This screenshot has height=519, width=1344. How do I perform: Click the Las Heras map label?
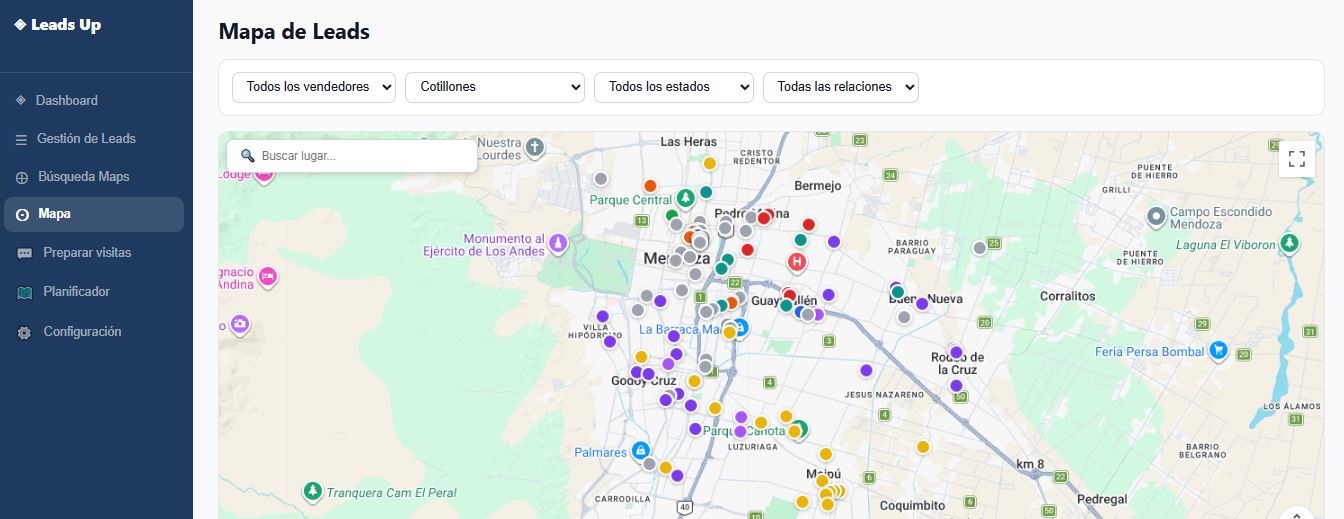pos(689,142)
